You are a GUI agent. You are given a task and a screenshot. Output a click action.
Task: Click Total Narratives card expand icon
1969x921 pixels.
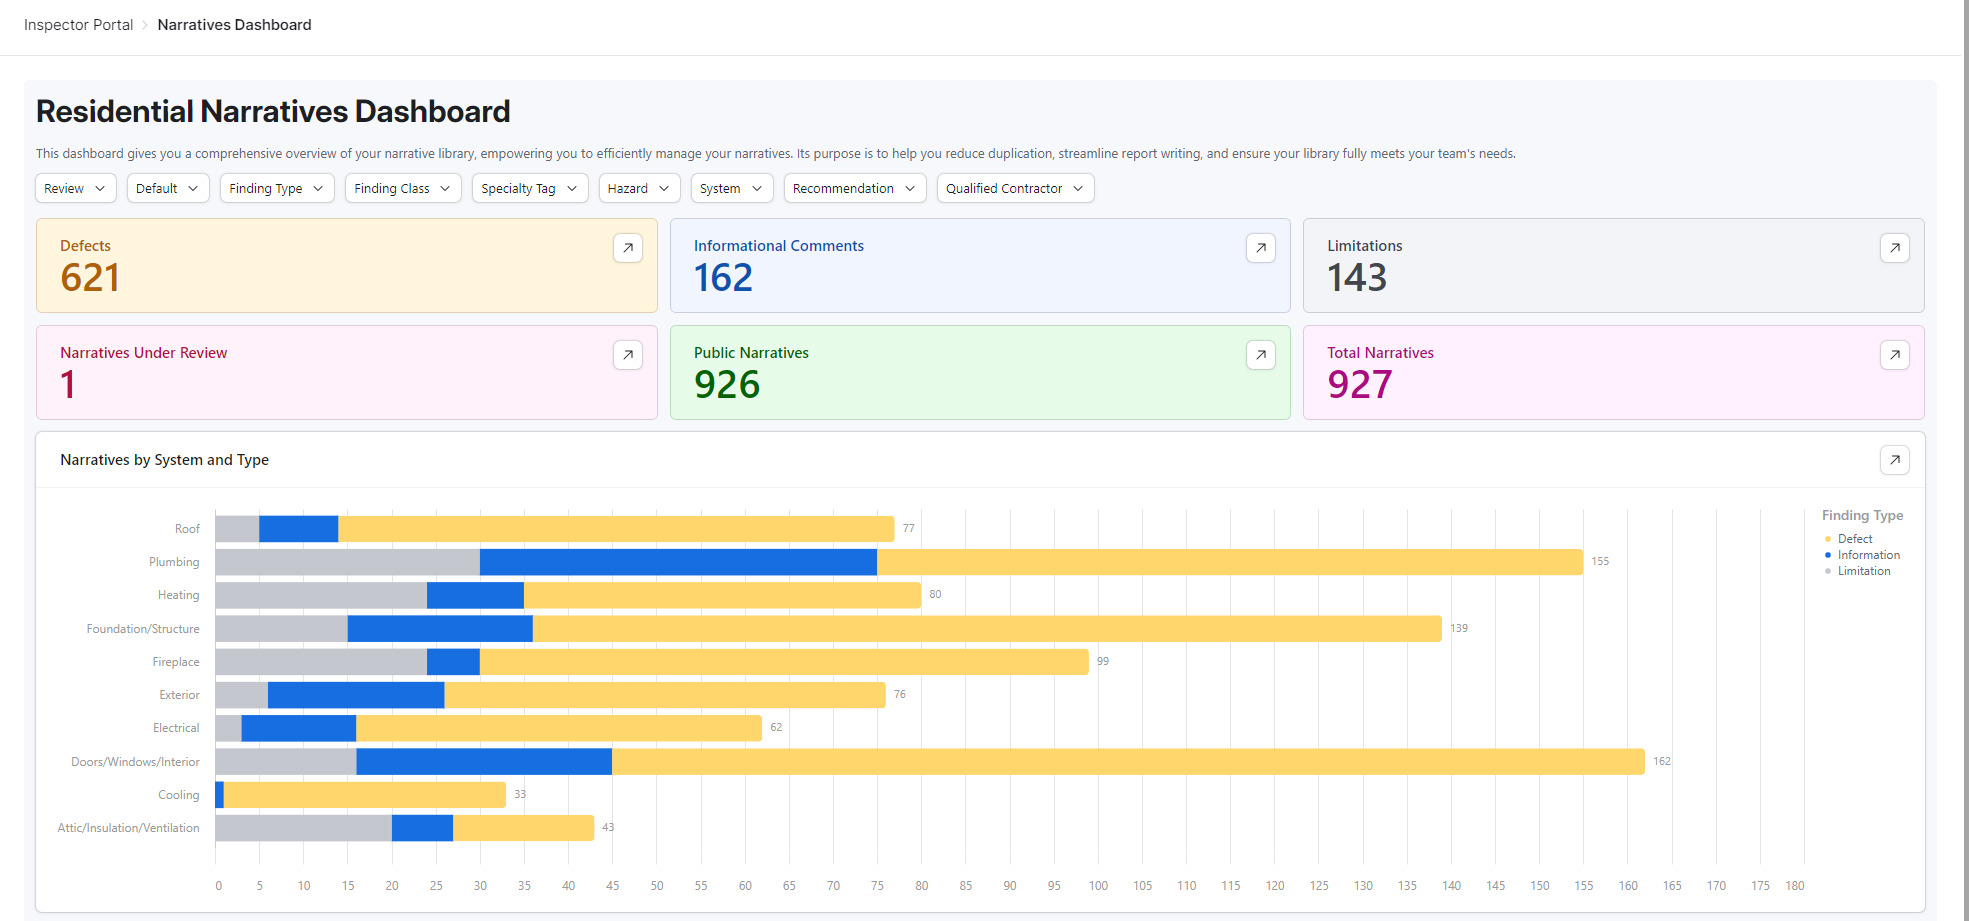pyautogui.click(x=1894, y=355)
